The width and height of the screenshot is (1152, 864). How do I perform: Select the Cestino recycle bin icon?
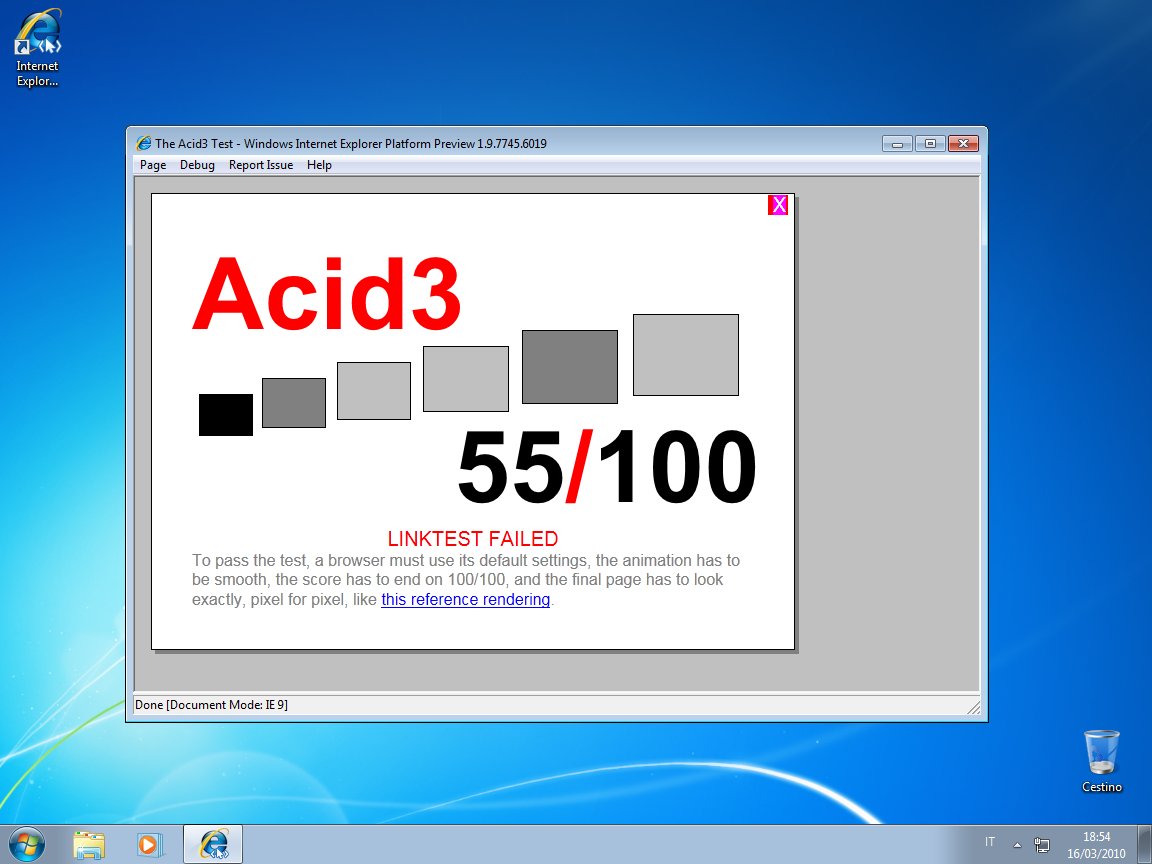[1101, 761]
